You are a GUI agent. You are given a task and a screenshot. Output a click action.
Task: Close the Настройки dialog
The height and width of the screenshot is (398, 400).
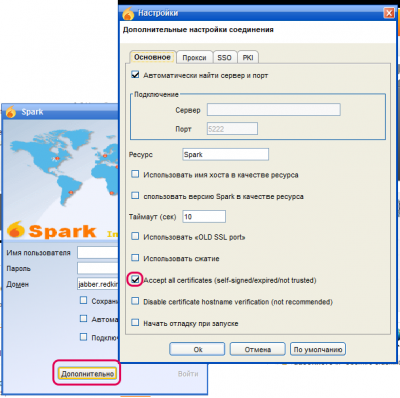point(389,13)
